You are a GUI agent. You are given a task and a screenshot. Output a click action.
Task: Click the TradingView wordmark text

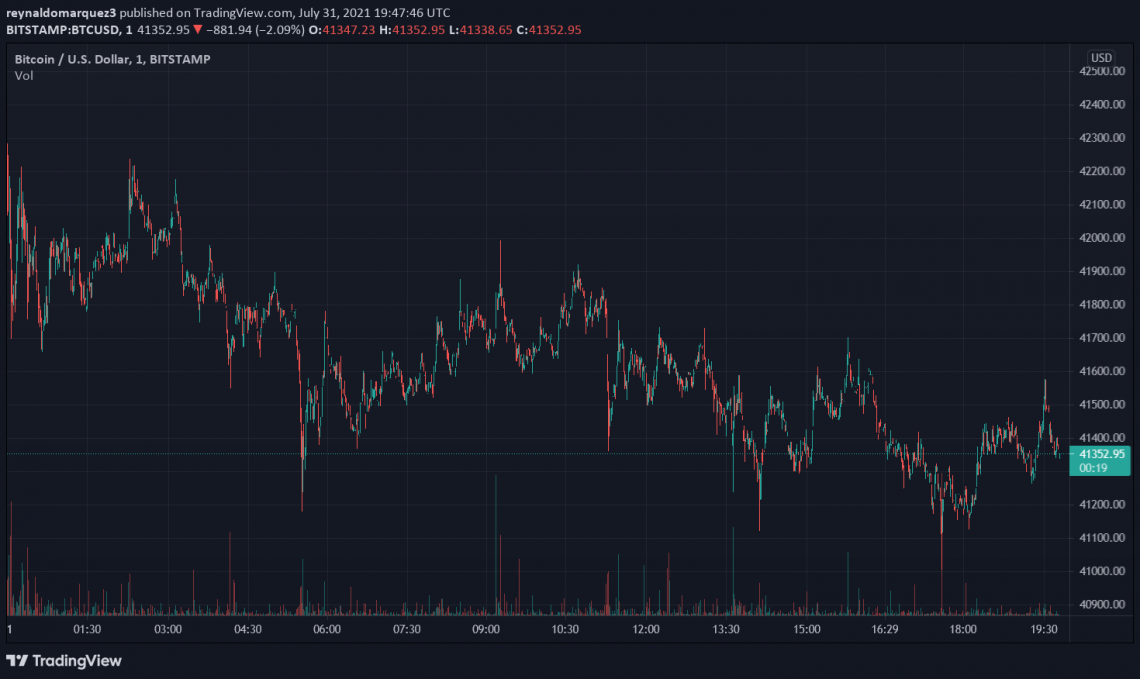[x=77, y=661]
